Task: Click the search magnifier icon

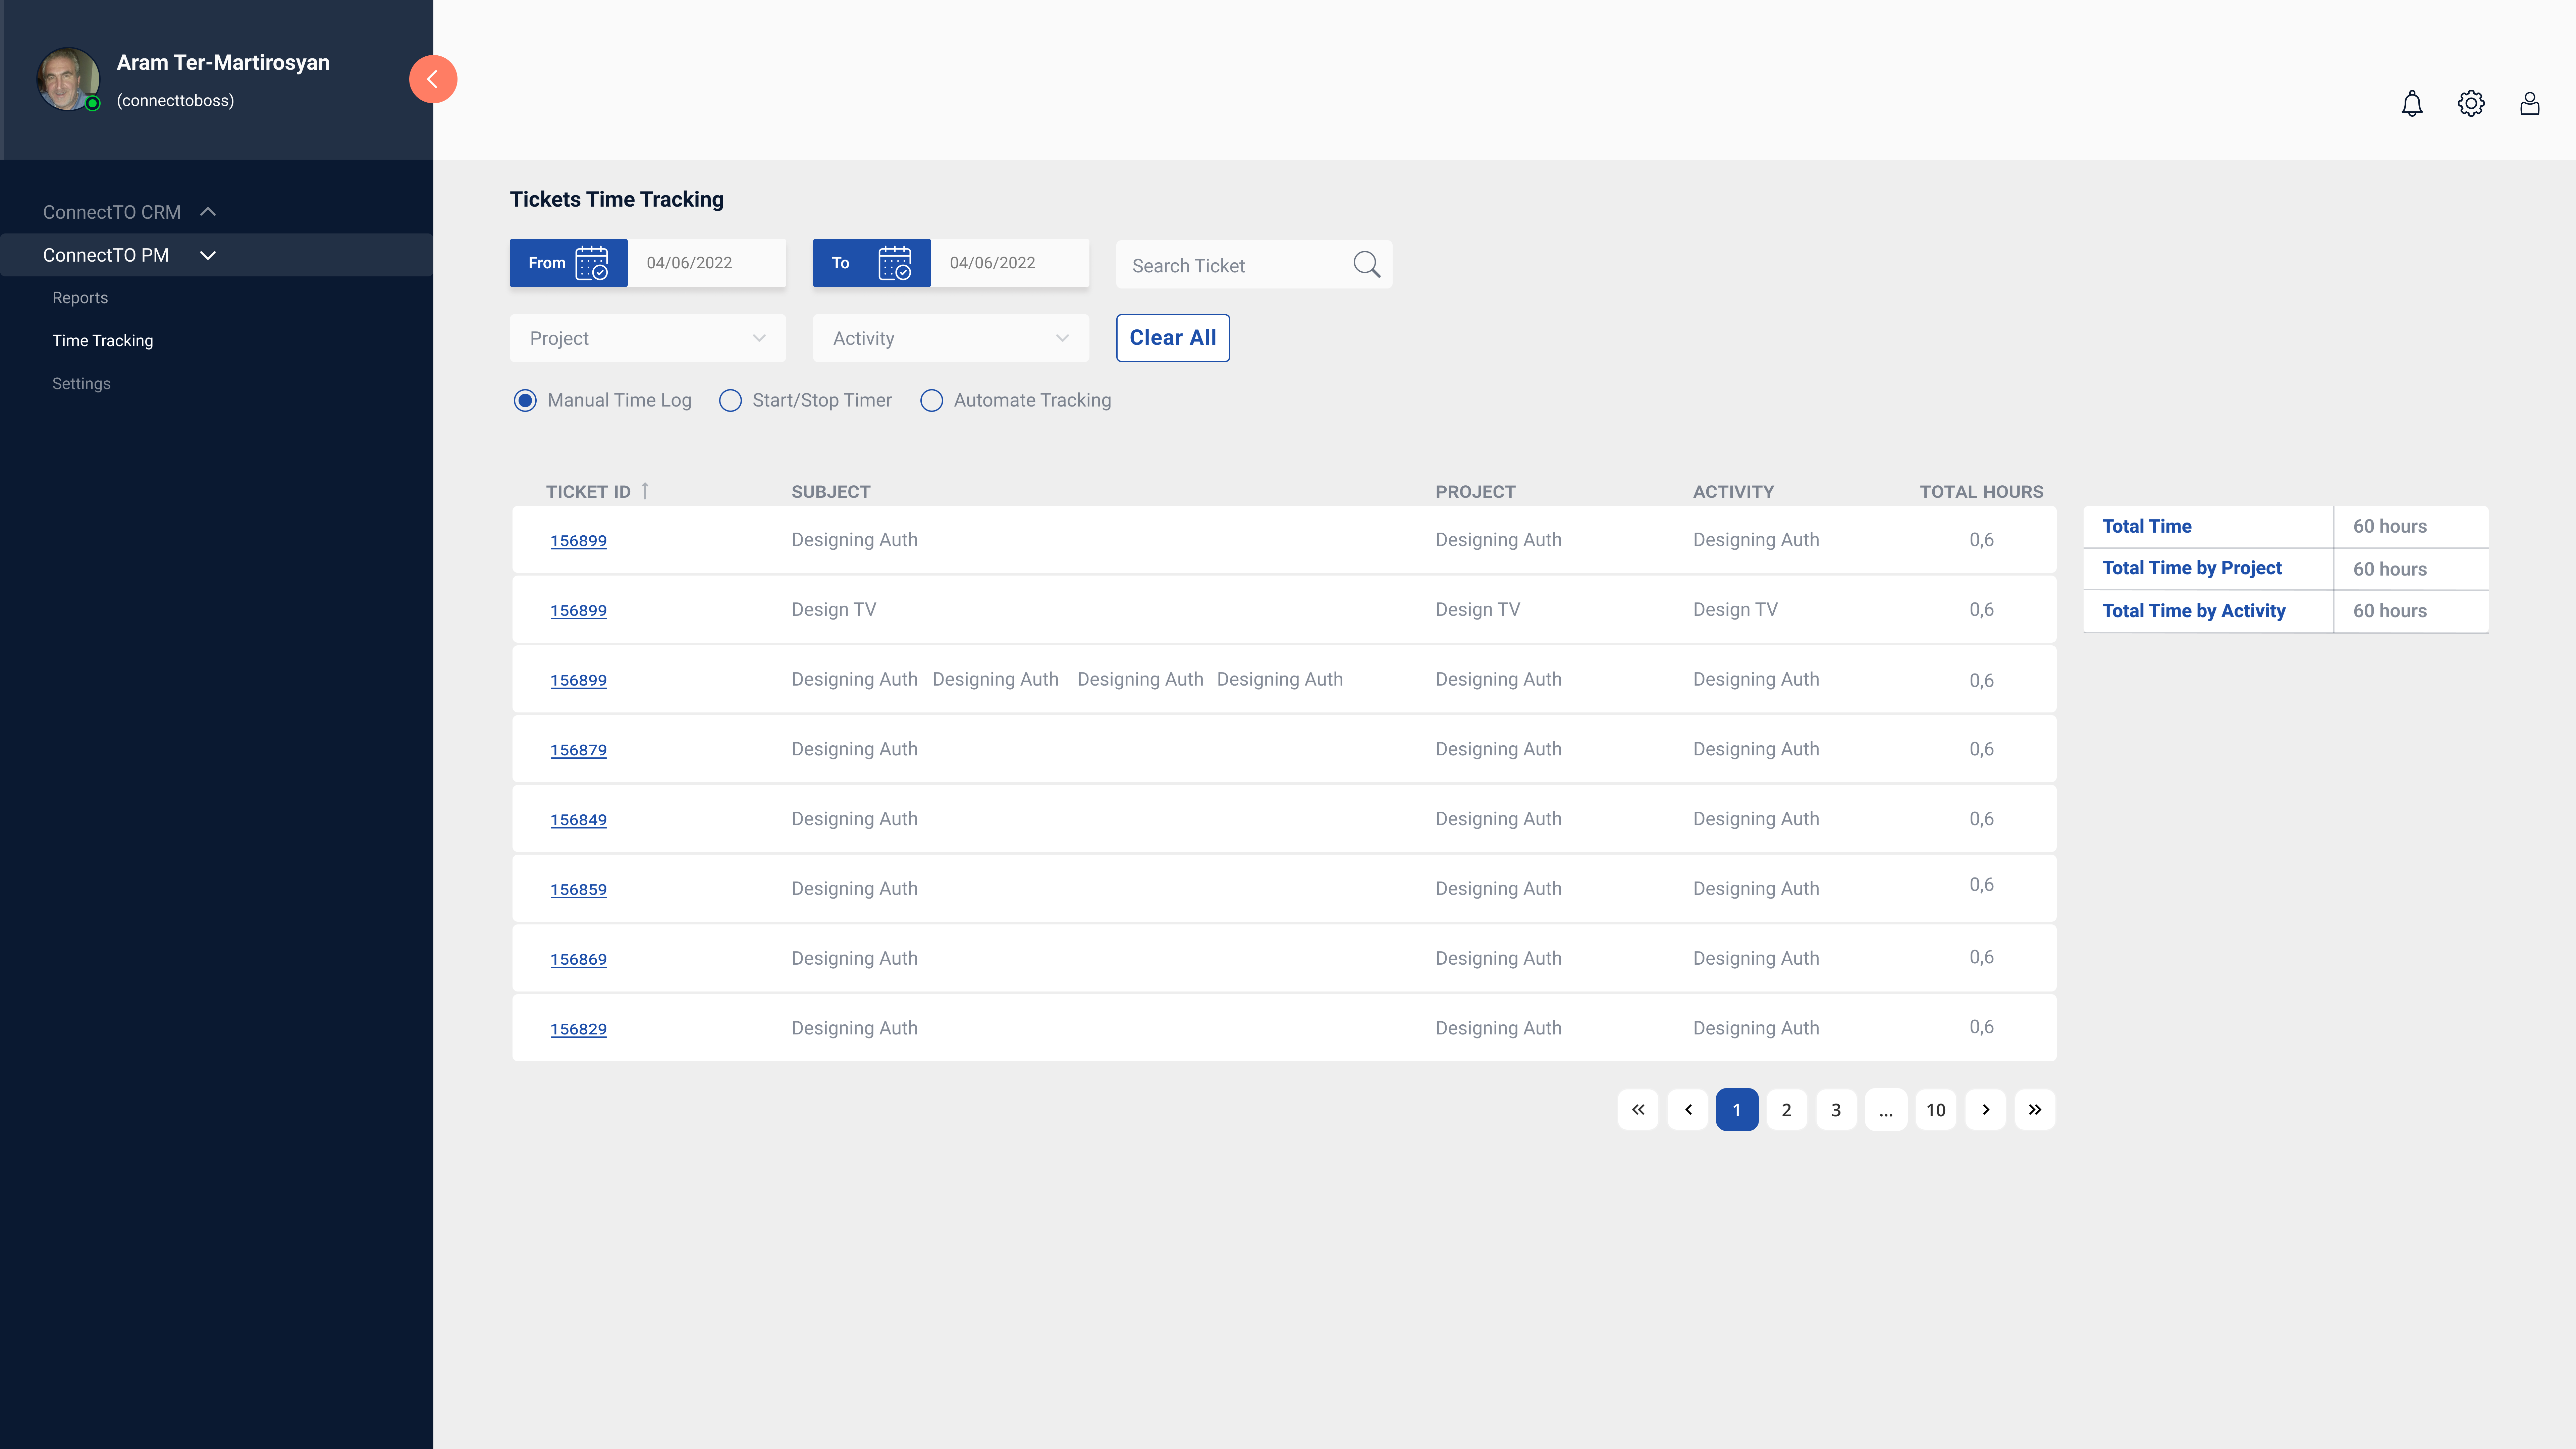Action: tap(1366, 264)
